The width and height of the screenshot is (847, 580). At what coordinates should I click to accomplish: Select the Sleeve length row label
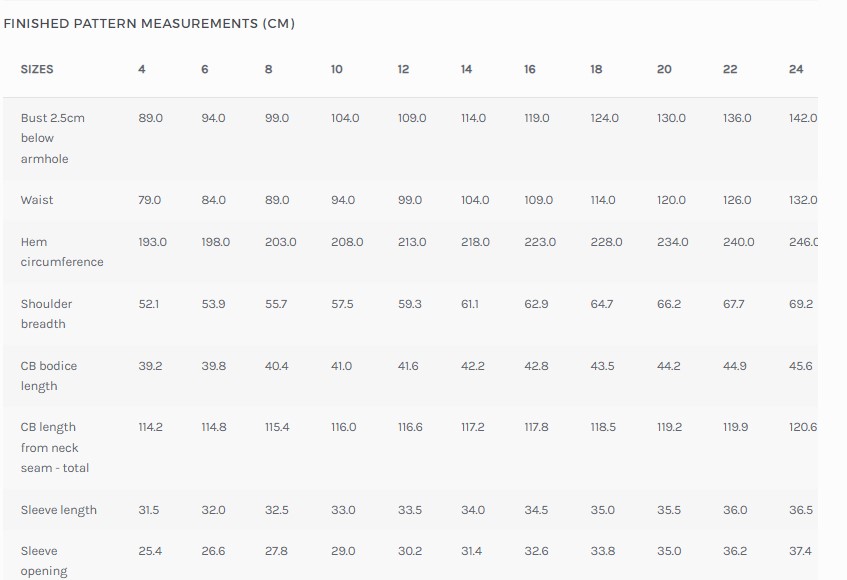click(59, 510)
